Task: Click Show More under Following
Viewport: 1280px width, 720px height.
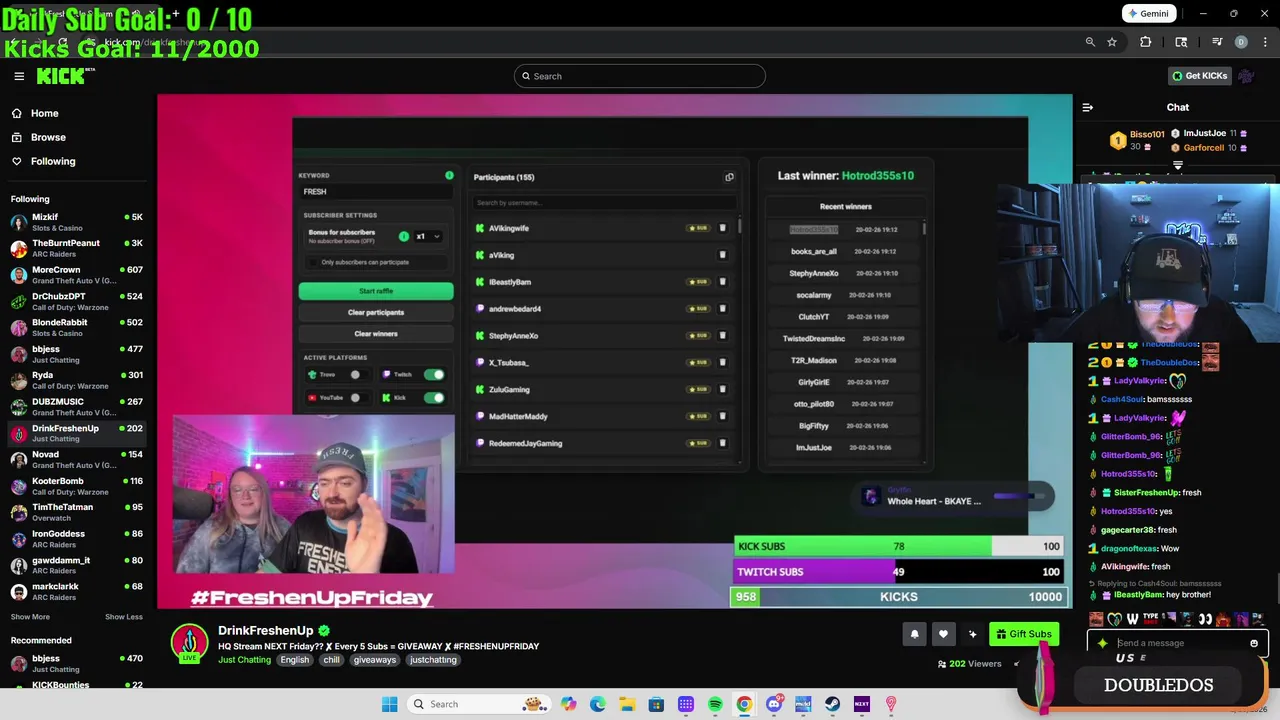Action: tap(30, 617)
